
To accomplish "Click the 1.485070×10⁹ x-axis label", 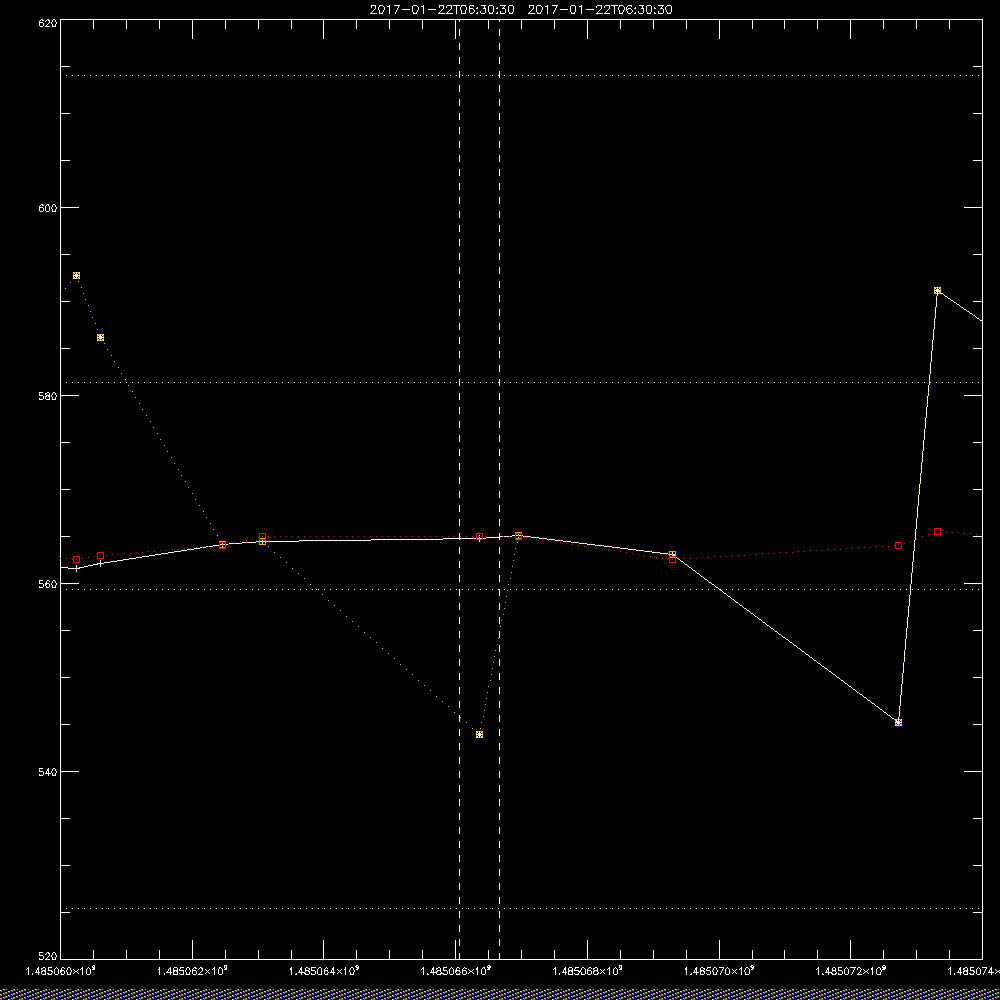I will [x=719, y=971].
